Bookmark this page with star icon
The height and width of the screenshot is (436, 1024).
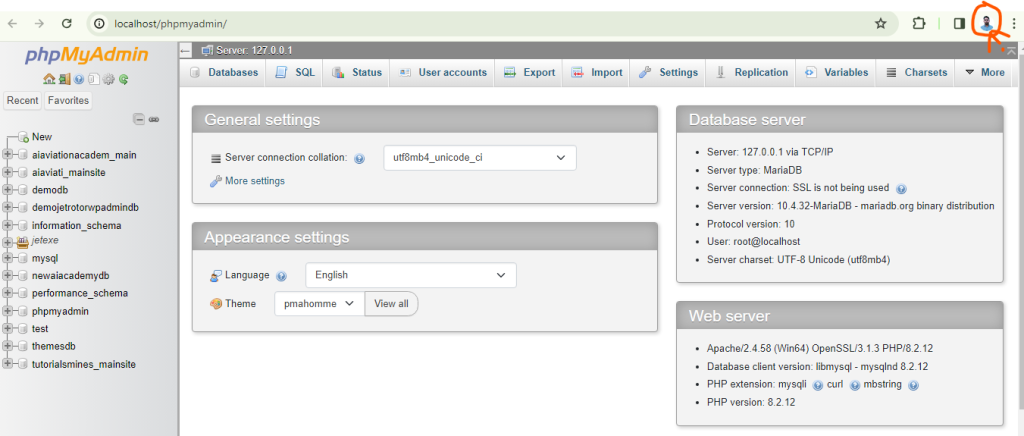(x=880, y=23)
